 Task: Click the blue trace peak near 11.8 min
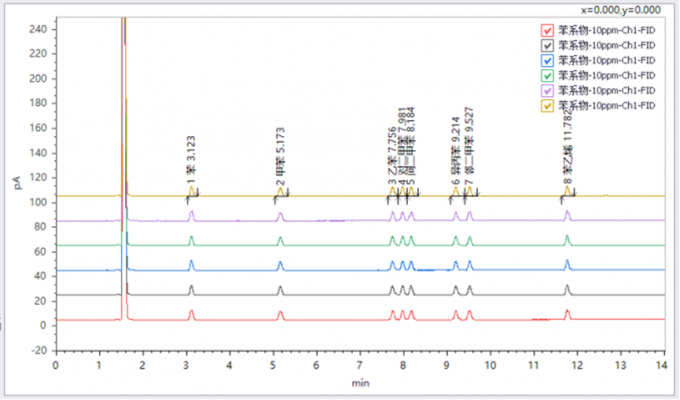567,264
